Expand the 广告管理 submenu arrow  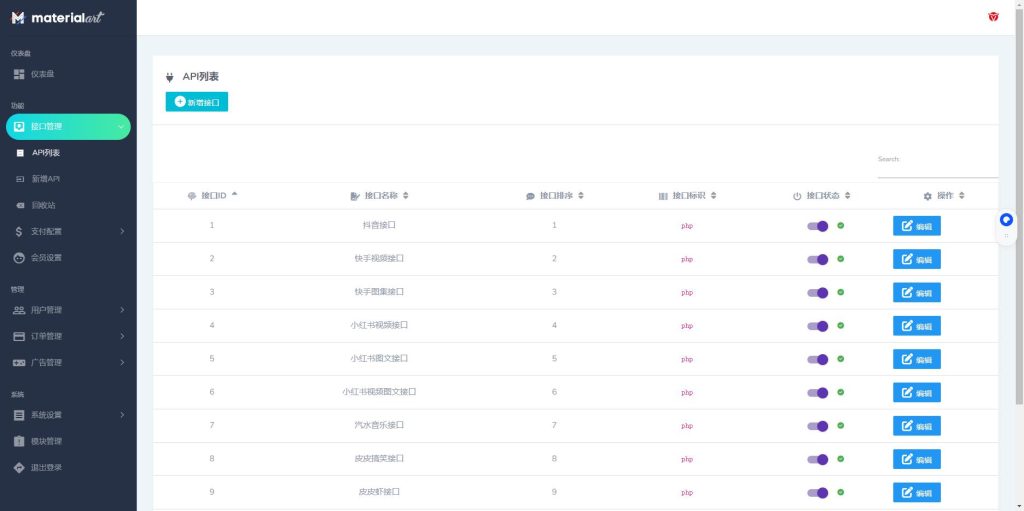(x=122, y=363)
